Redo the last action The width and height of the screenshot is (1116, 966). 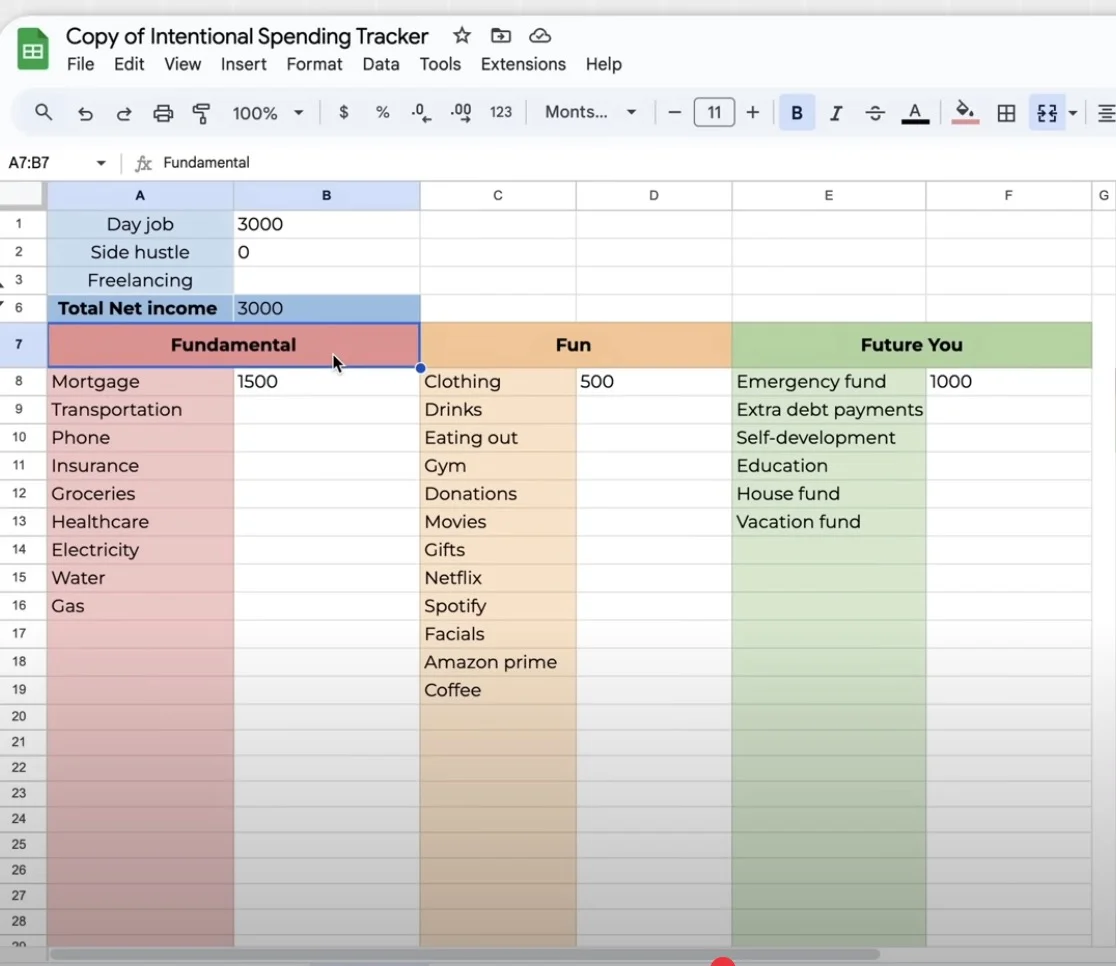click(x=124, y=112)
